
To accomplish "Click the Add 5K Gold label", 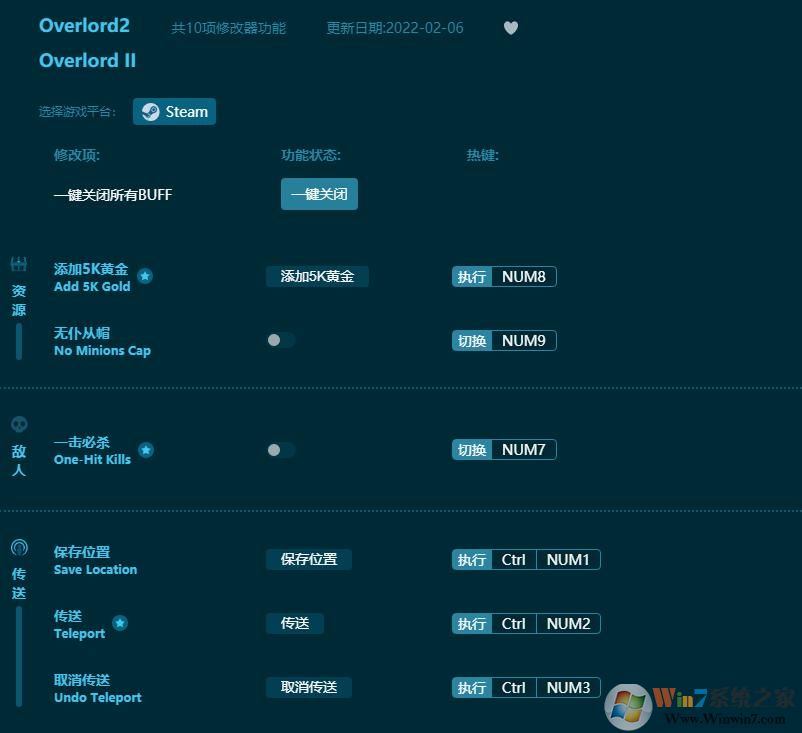I will pos(92,286).
